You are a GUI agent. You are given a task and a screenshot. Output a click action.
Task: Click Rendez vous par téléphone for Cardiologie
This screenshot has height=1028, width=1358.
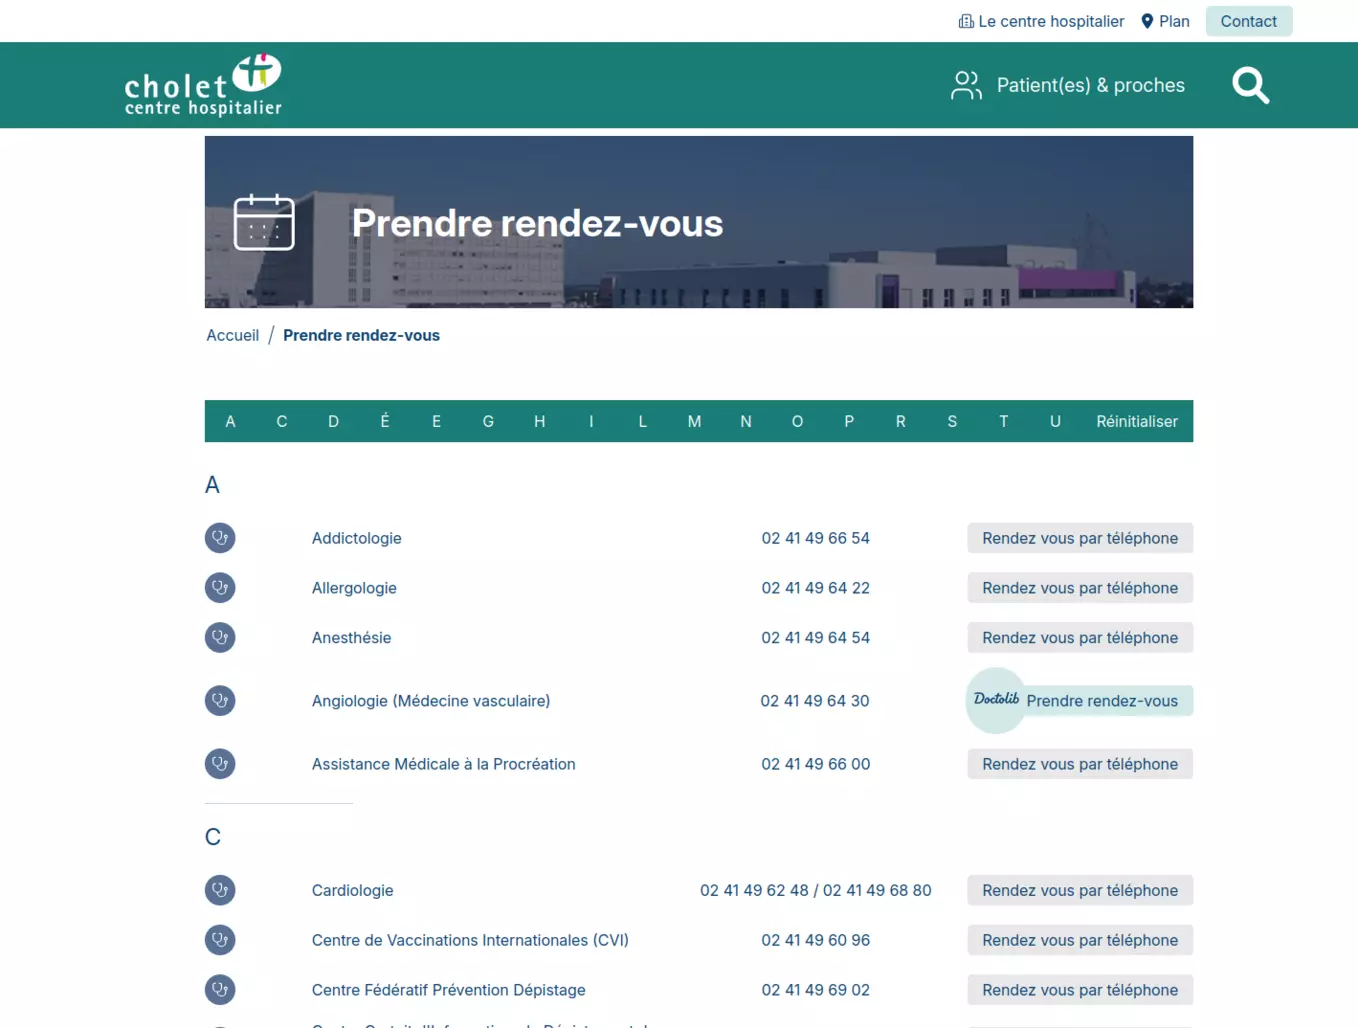[1079, 890]
